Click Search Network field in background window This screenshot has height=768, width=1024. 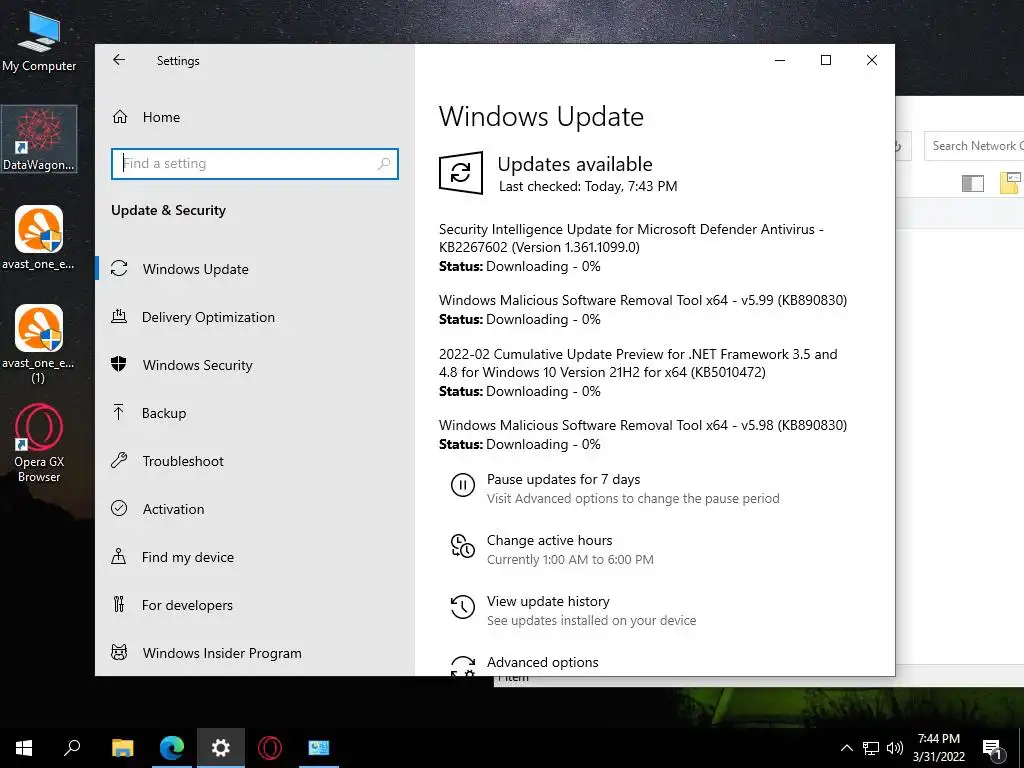[x=974, y=146]
